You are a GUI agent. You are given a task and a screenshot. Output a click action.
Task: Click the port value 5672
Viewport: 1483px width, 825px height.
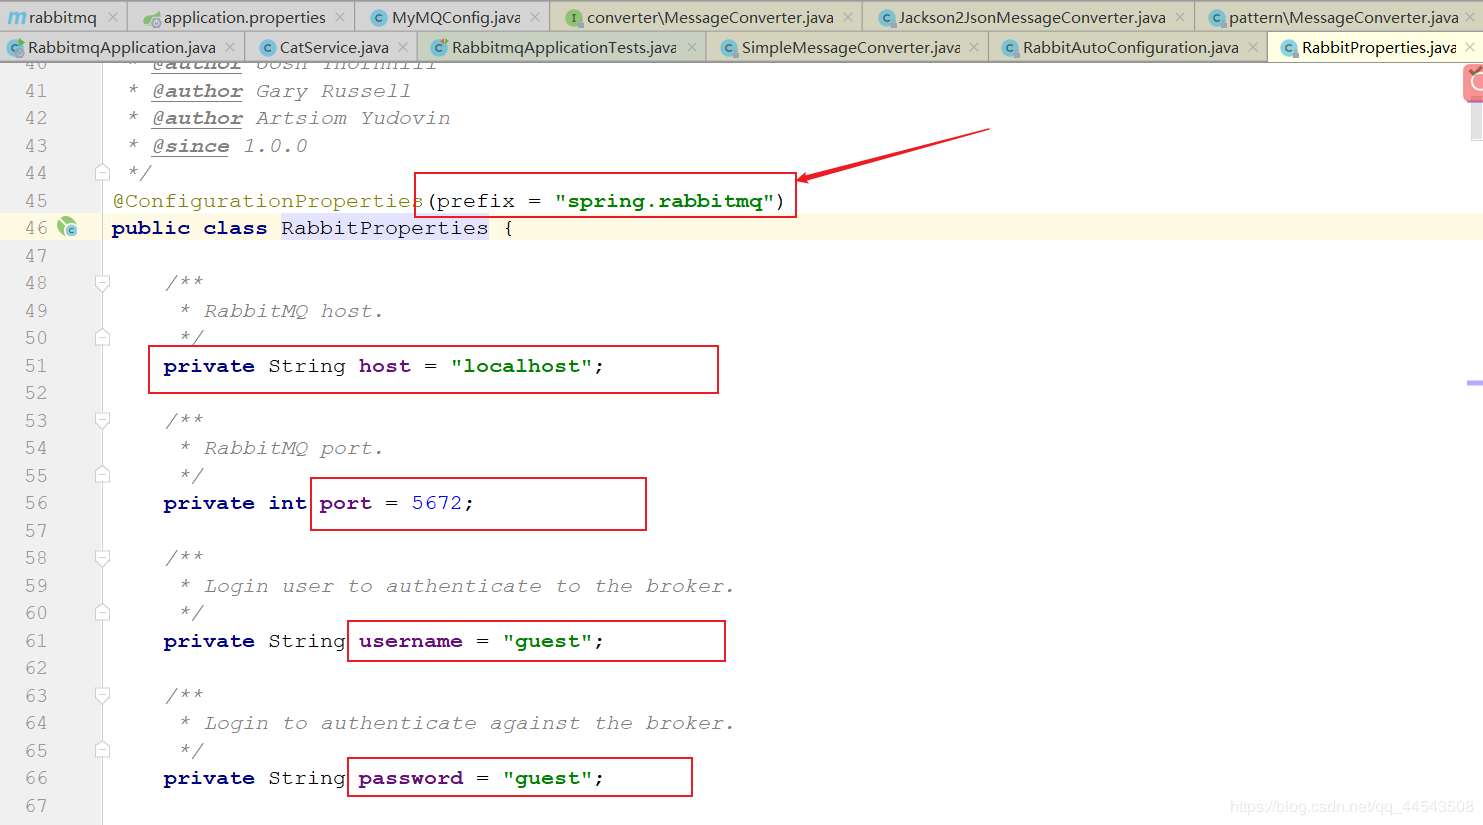click(x=437, y=503)
